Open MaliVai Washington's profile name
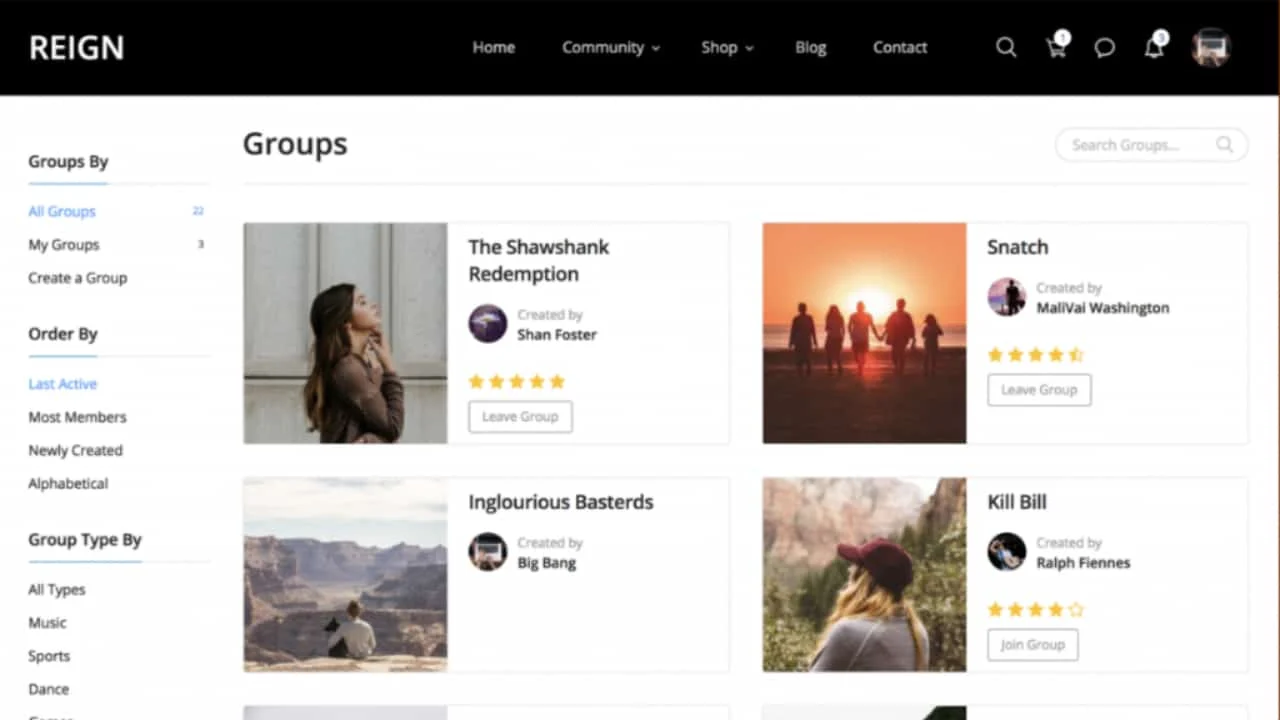 [x=1103, y=308]
